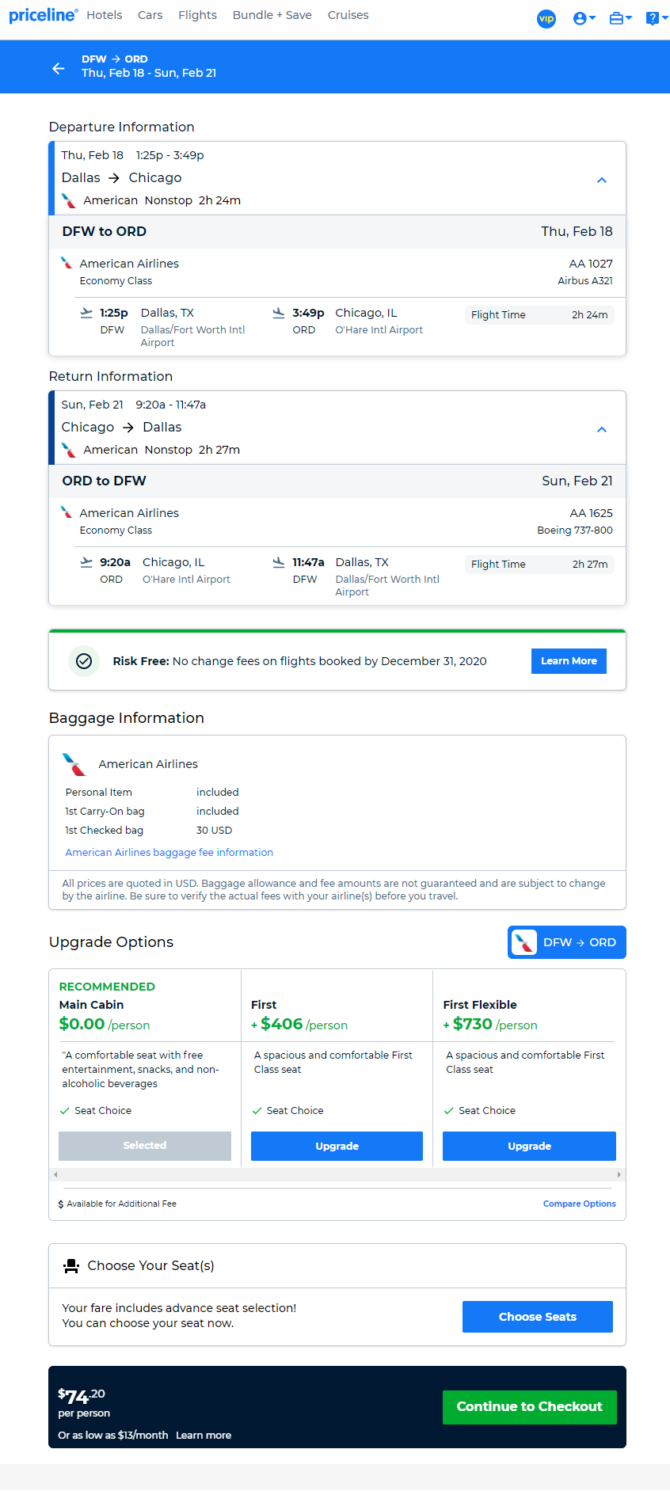
Task: Click the scrollbar left arrow in upgrade options
Action: (55, 1174)
